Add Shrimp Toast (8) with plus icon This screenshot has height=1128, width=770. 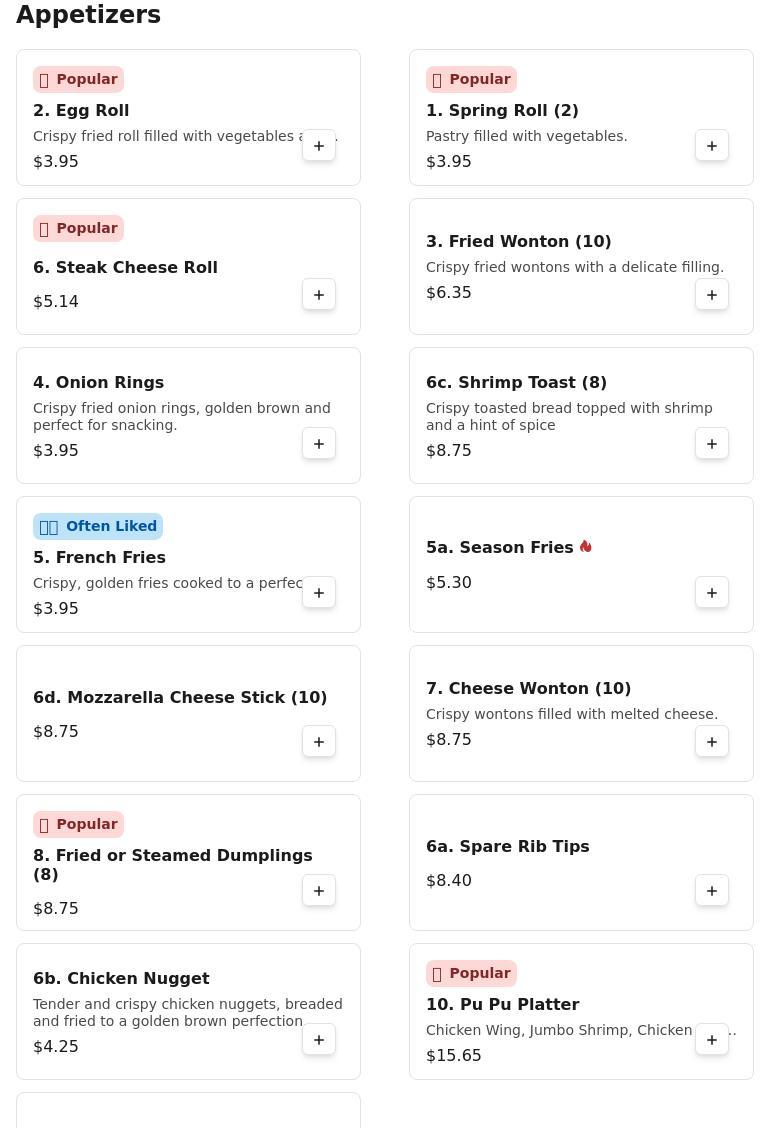click(x=712, y=443)
